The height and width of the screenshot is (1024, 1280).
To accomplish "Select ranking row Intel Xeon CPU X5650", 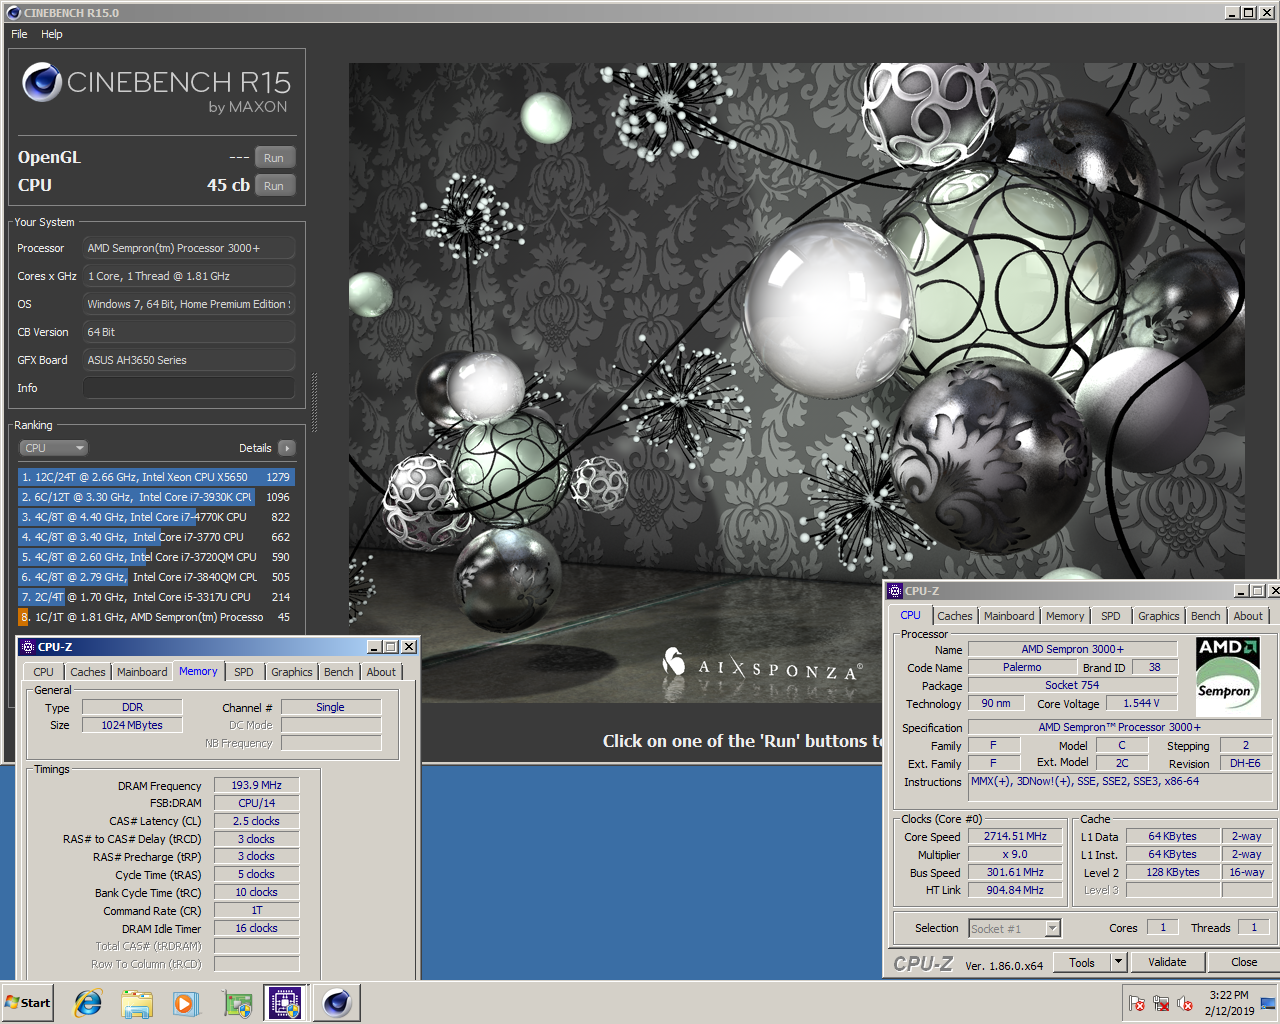I will (156, 477).
